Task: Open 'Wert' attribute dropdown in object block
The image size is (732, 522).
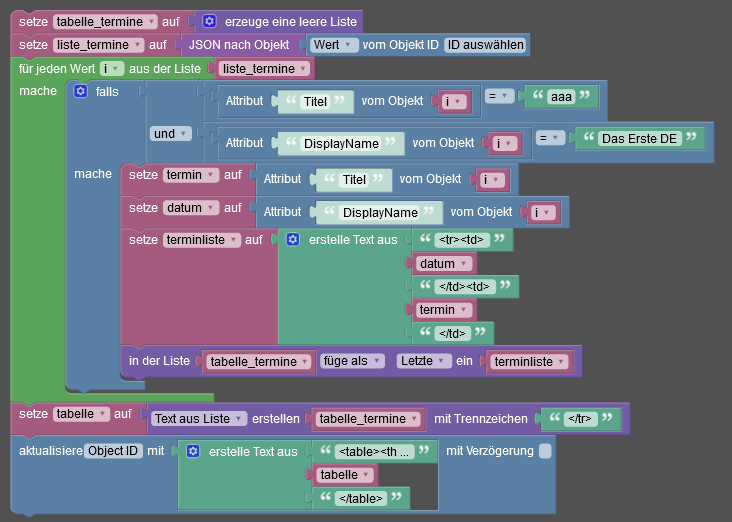Action: click(x=334, y=45)
